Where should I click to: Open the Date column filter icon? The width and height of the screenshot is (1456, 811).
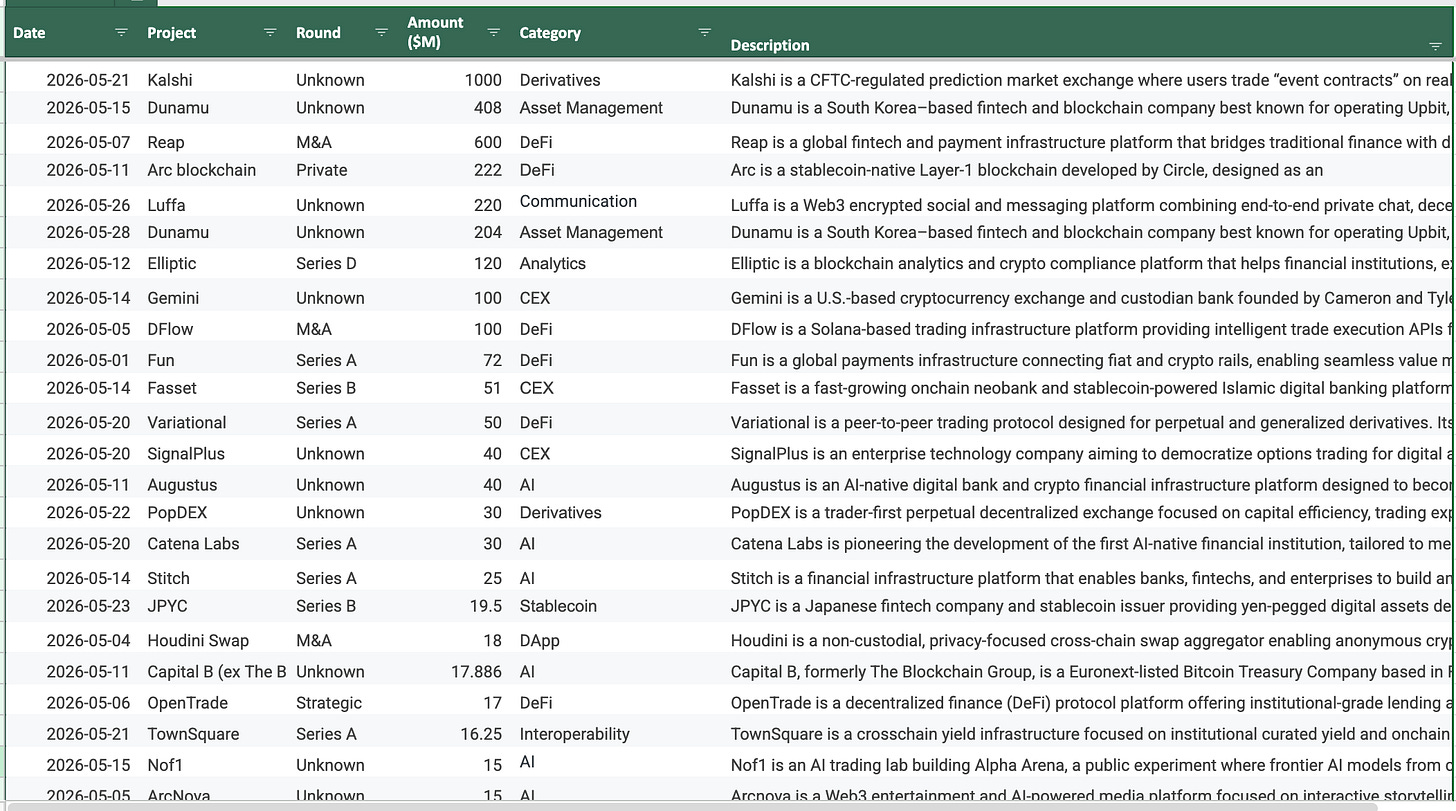pos(121,32)
